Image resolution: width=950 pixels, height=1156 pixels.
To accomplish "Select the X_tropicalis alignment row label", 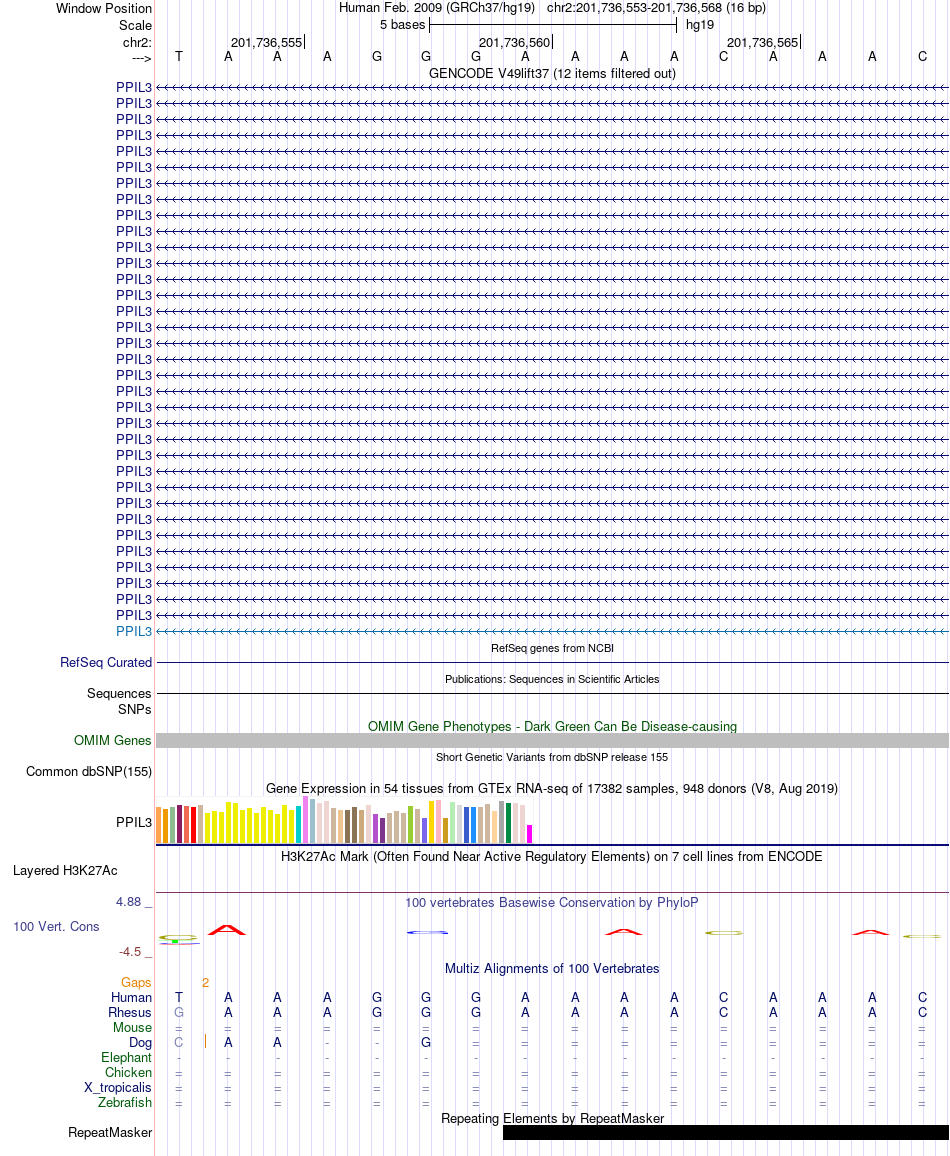I will coord(118,1087).
